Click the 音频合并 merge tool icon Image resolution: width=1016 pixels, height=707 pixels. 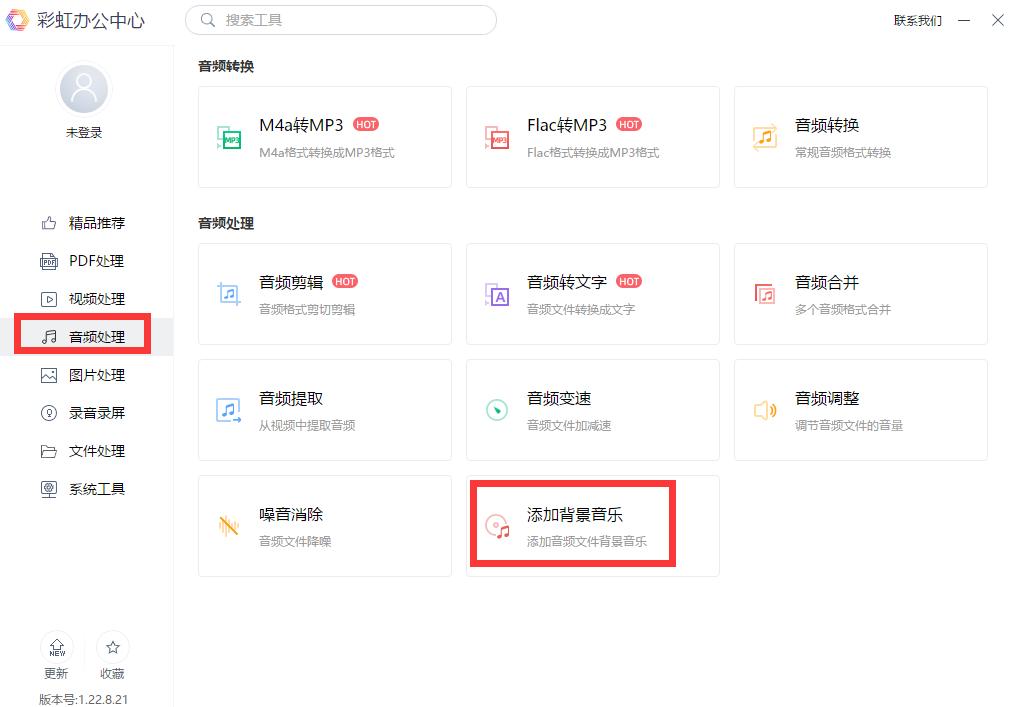(764, 294)
